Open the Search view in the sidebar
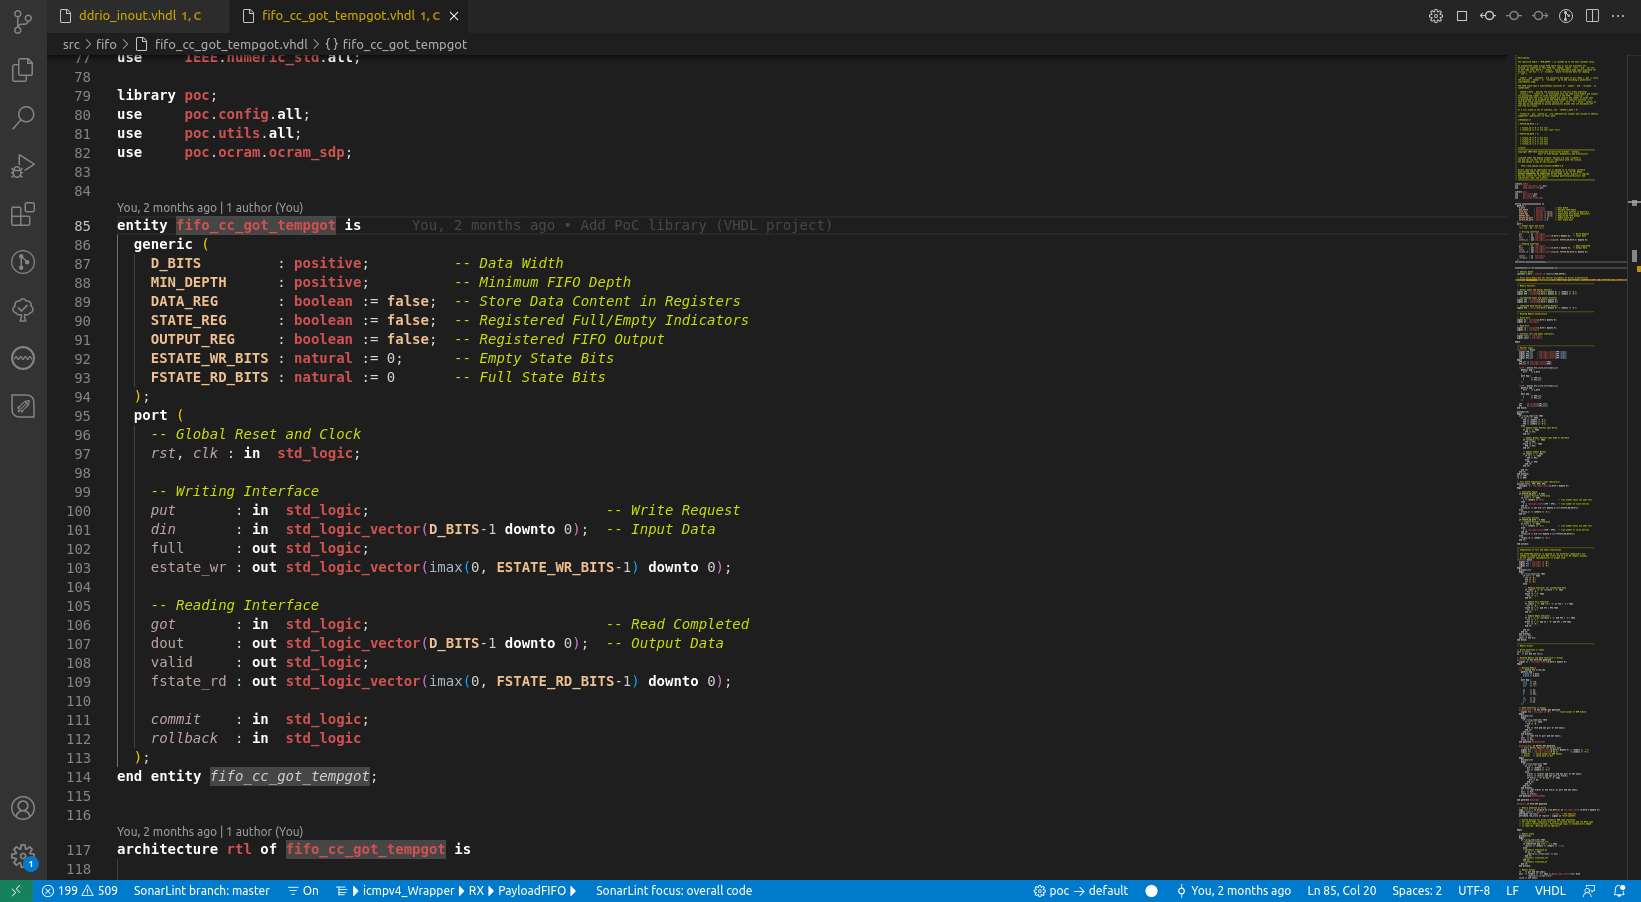The height and width of the screenshot is (902, 1641). coord(22,117)
